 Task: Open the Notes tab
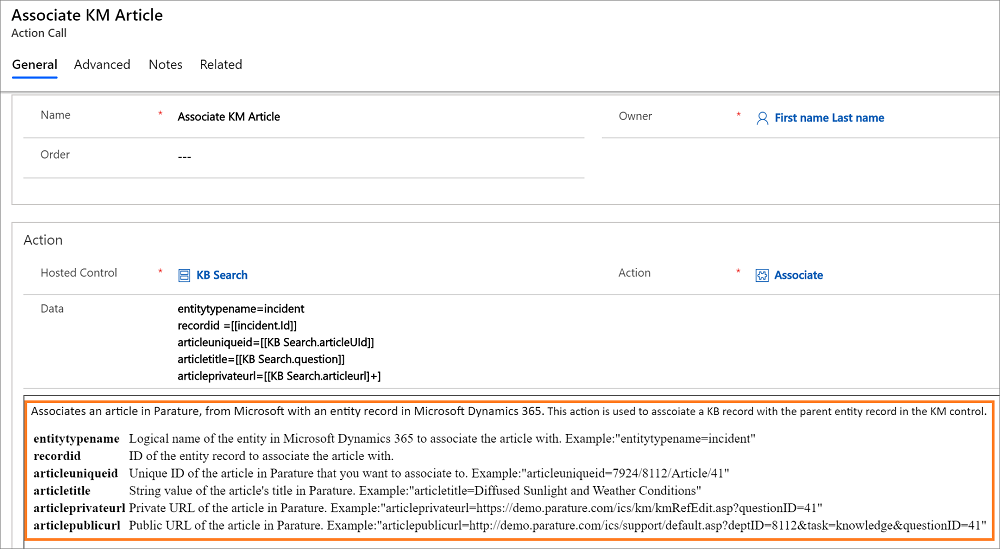(165, 64)
